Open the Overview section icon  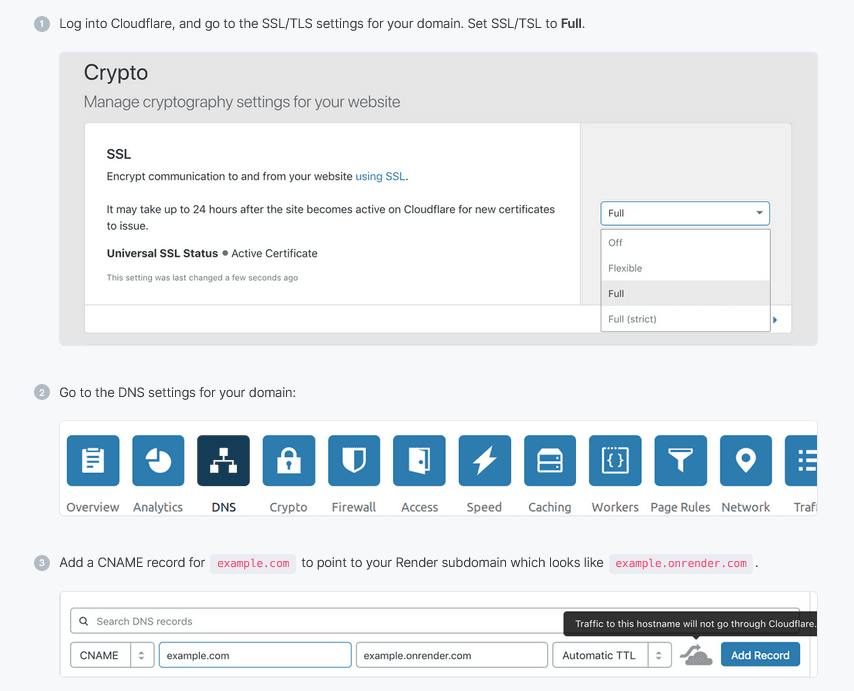pyautogui.click(x=93, y=461)
